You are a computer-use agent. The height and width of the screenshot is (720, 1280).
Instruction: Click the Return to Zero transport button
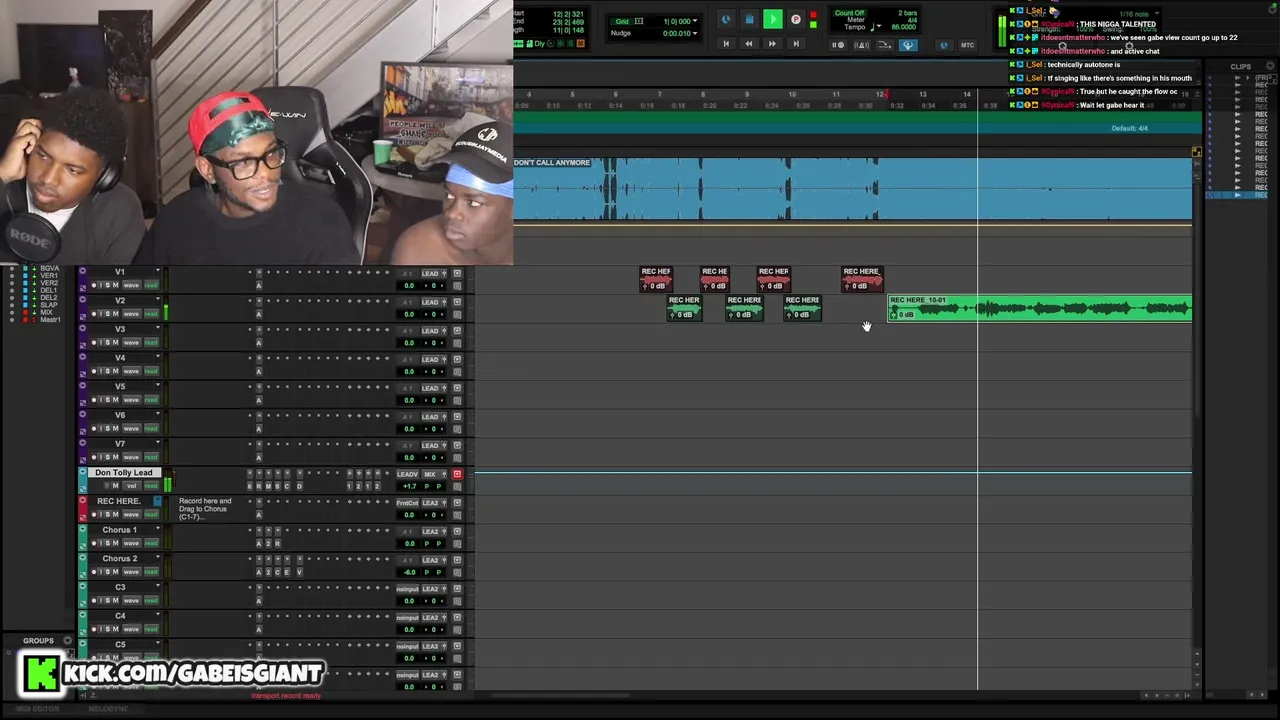point(726,44)
